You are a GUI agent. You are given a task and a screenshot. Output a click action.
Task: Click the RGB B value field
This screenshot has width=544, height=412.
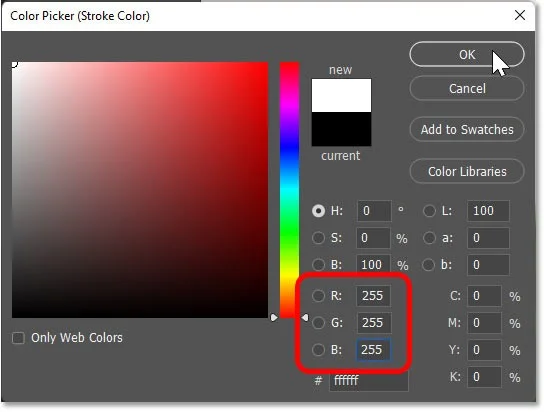click(x=373, y=350)
